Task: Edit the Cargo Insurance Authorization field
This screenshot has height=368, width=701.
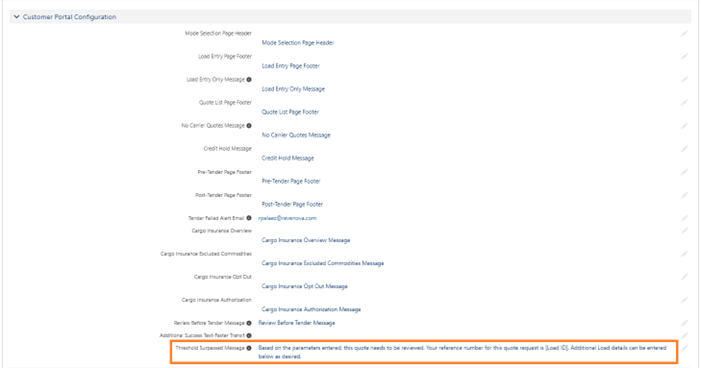Action: click(x=684, y=300)
